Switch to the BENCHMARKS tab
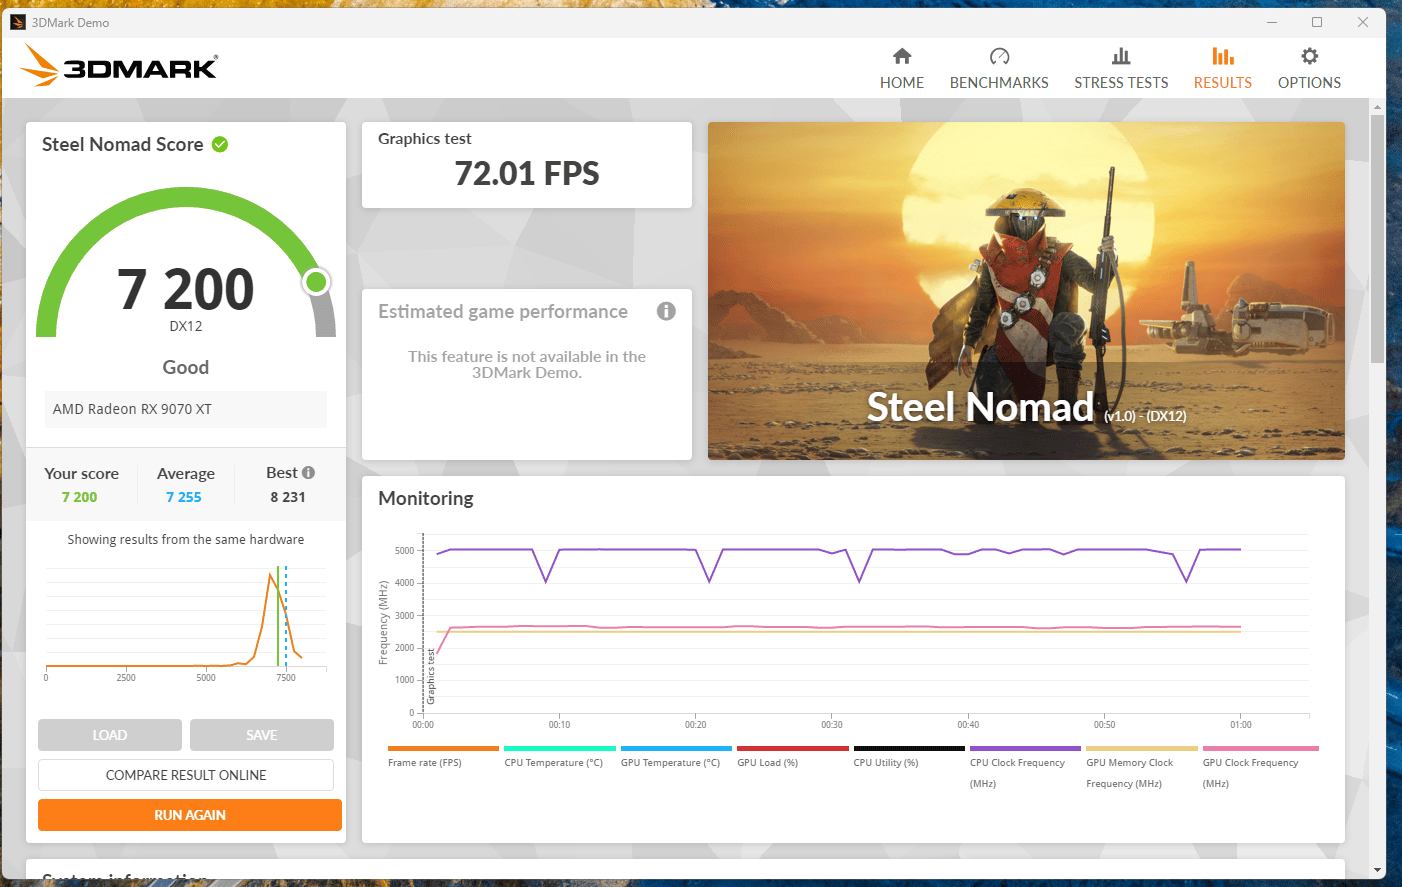 point(999,83)
